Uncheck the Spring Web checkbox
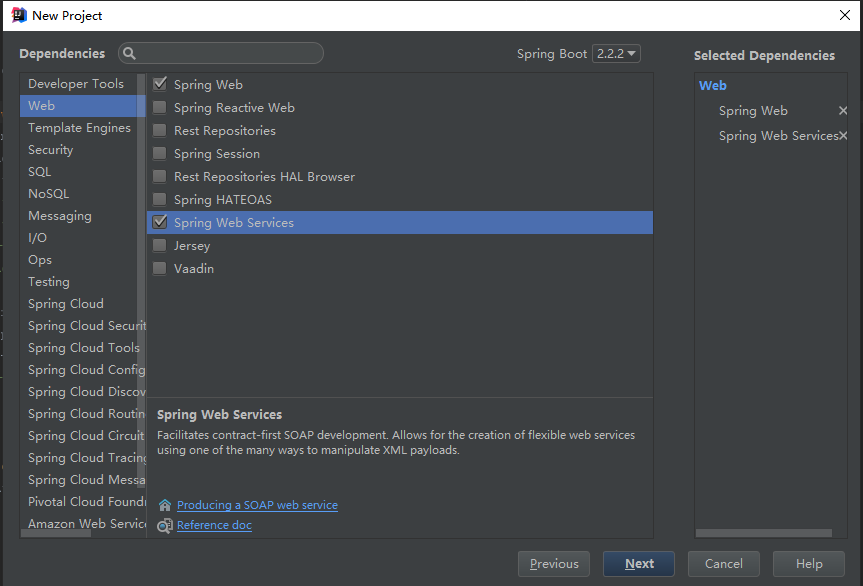 [160, 84]
